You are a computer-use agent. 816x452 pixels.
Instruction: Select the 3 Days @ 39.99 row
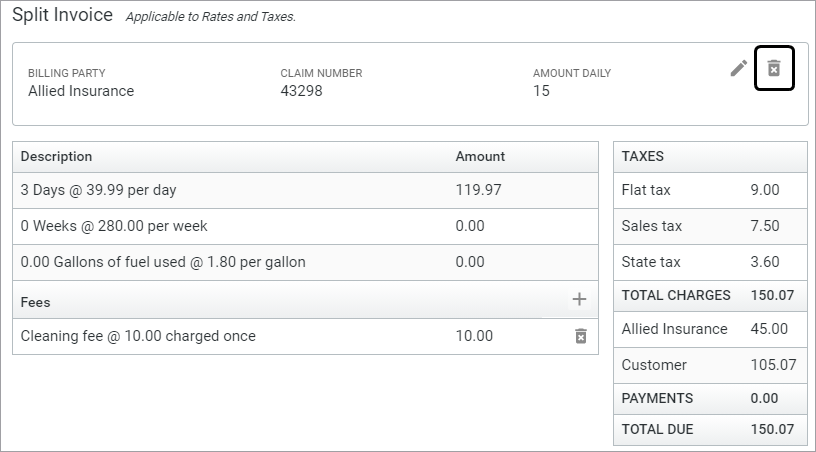point(98,190)
